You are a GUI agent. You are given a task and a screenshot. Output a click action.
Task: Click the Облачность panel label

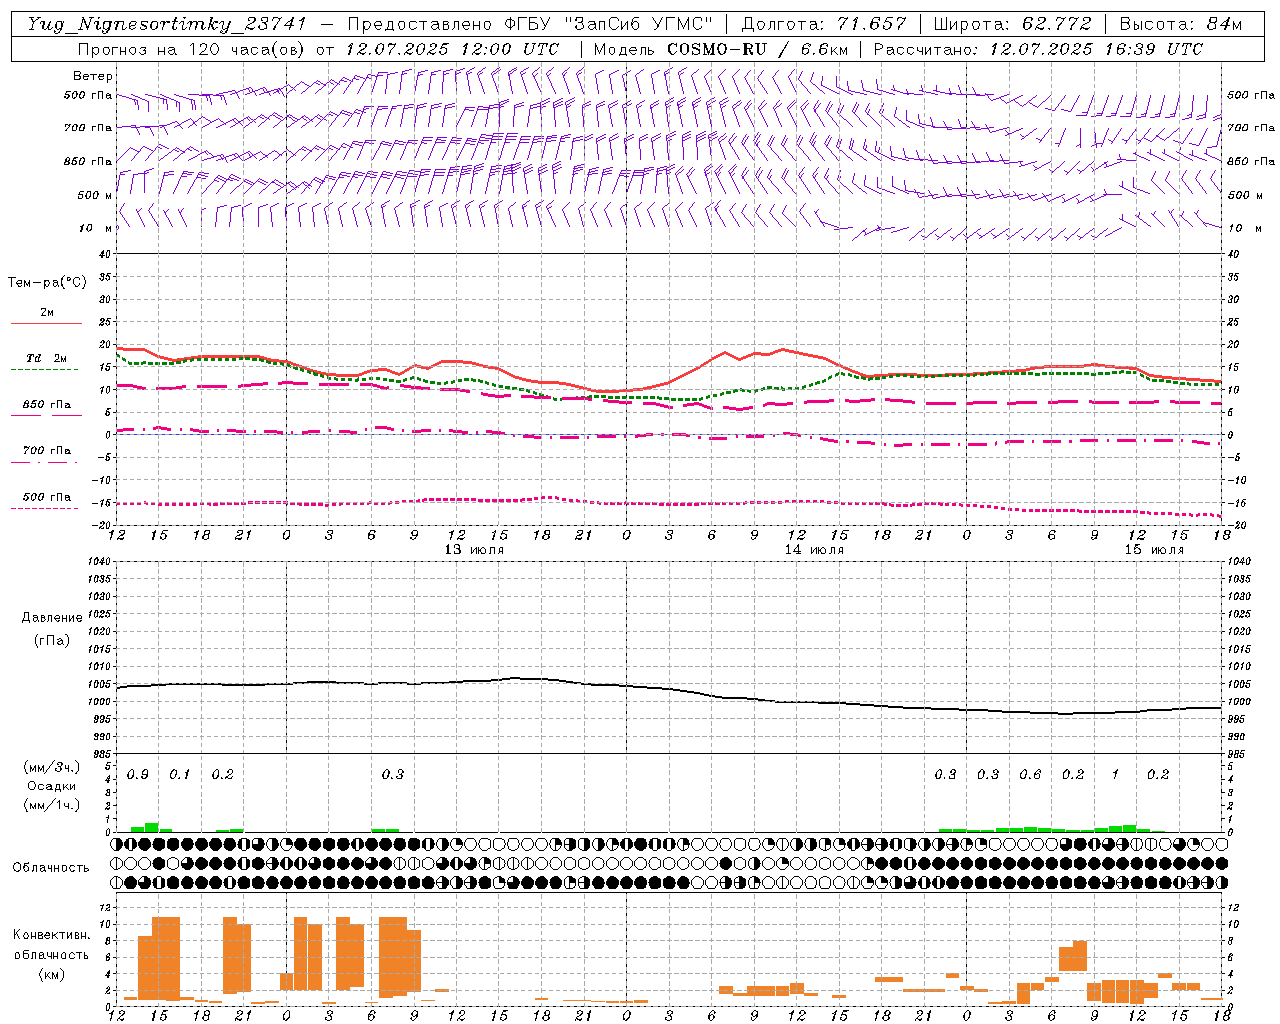pyautogui.click(x=51, y=868)
